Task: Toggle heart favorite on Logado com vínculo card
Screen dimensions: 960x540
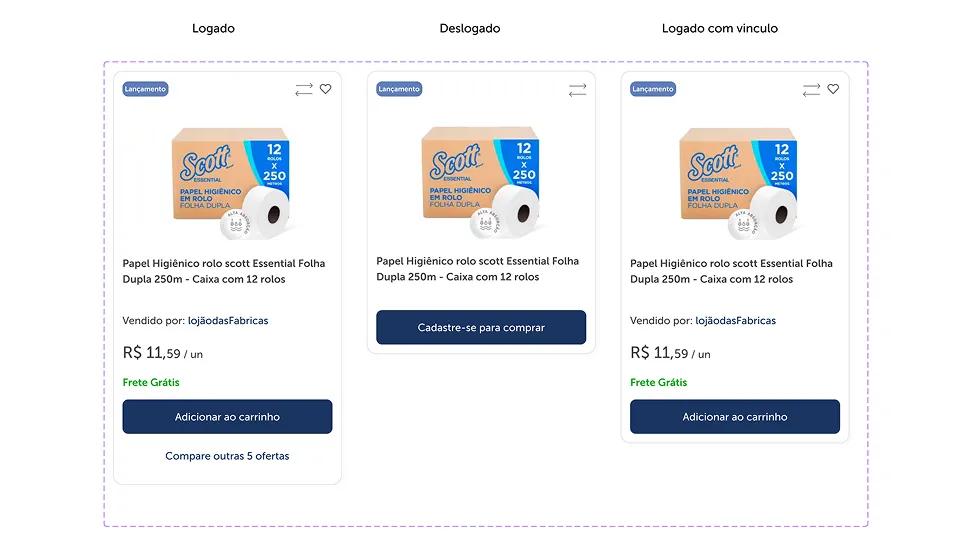Action: (x=833, y=89)
